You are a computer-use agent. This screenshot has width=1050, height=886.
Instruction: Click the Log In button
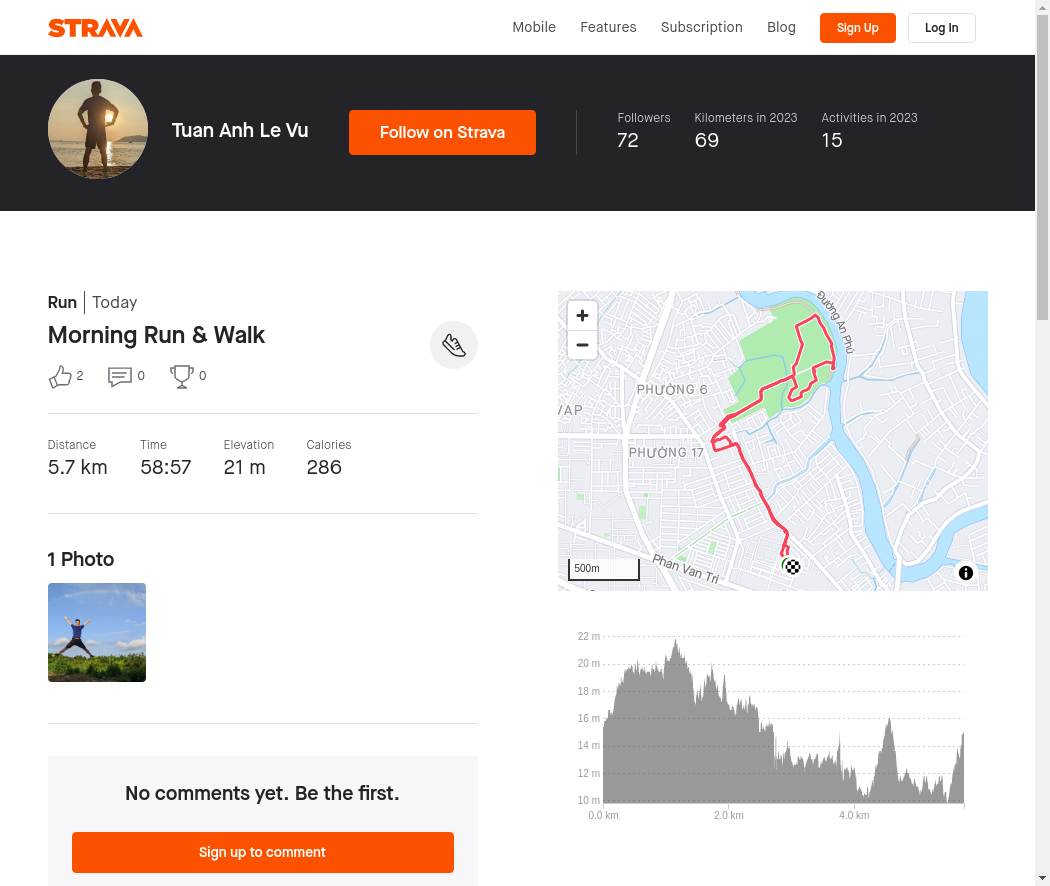[x=942, y=28]
